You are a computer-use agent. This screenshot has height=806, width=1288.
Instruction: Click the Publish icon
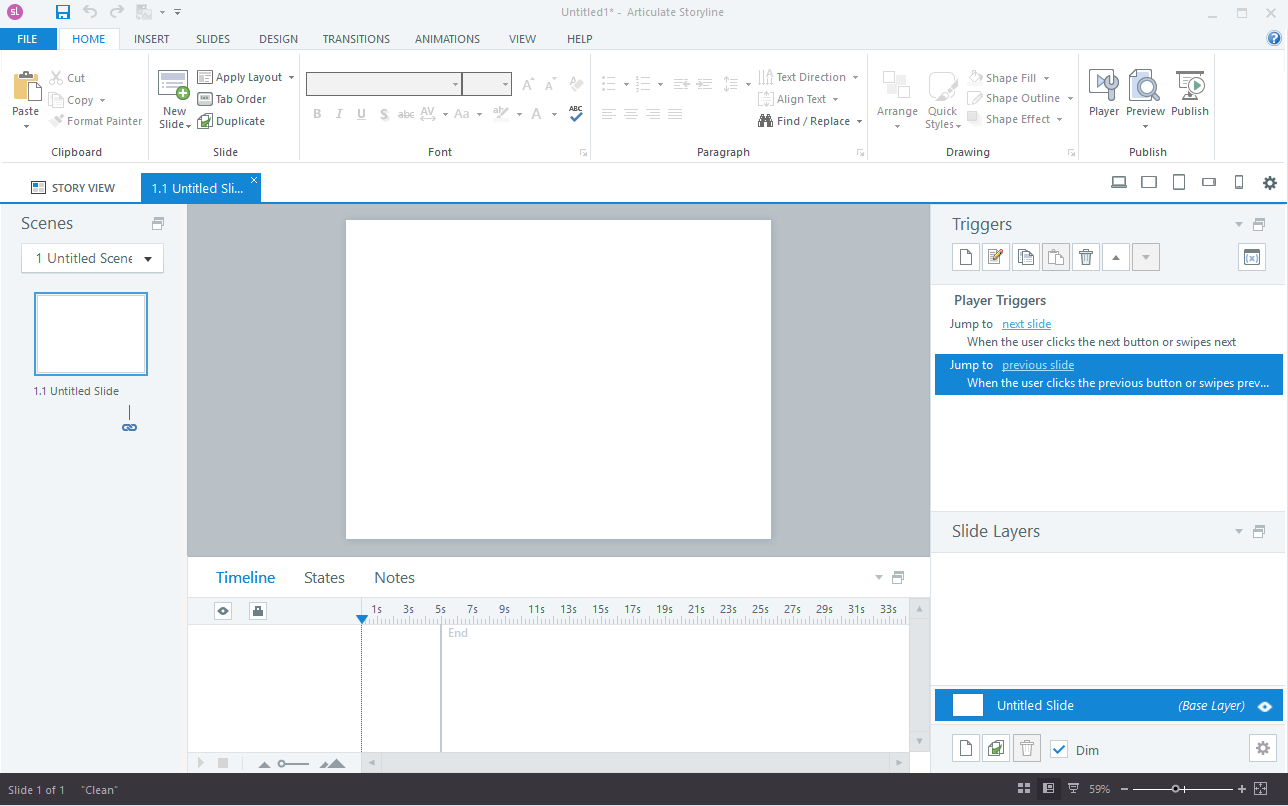coord(1190,94)
